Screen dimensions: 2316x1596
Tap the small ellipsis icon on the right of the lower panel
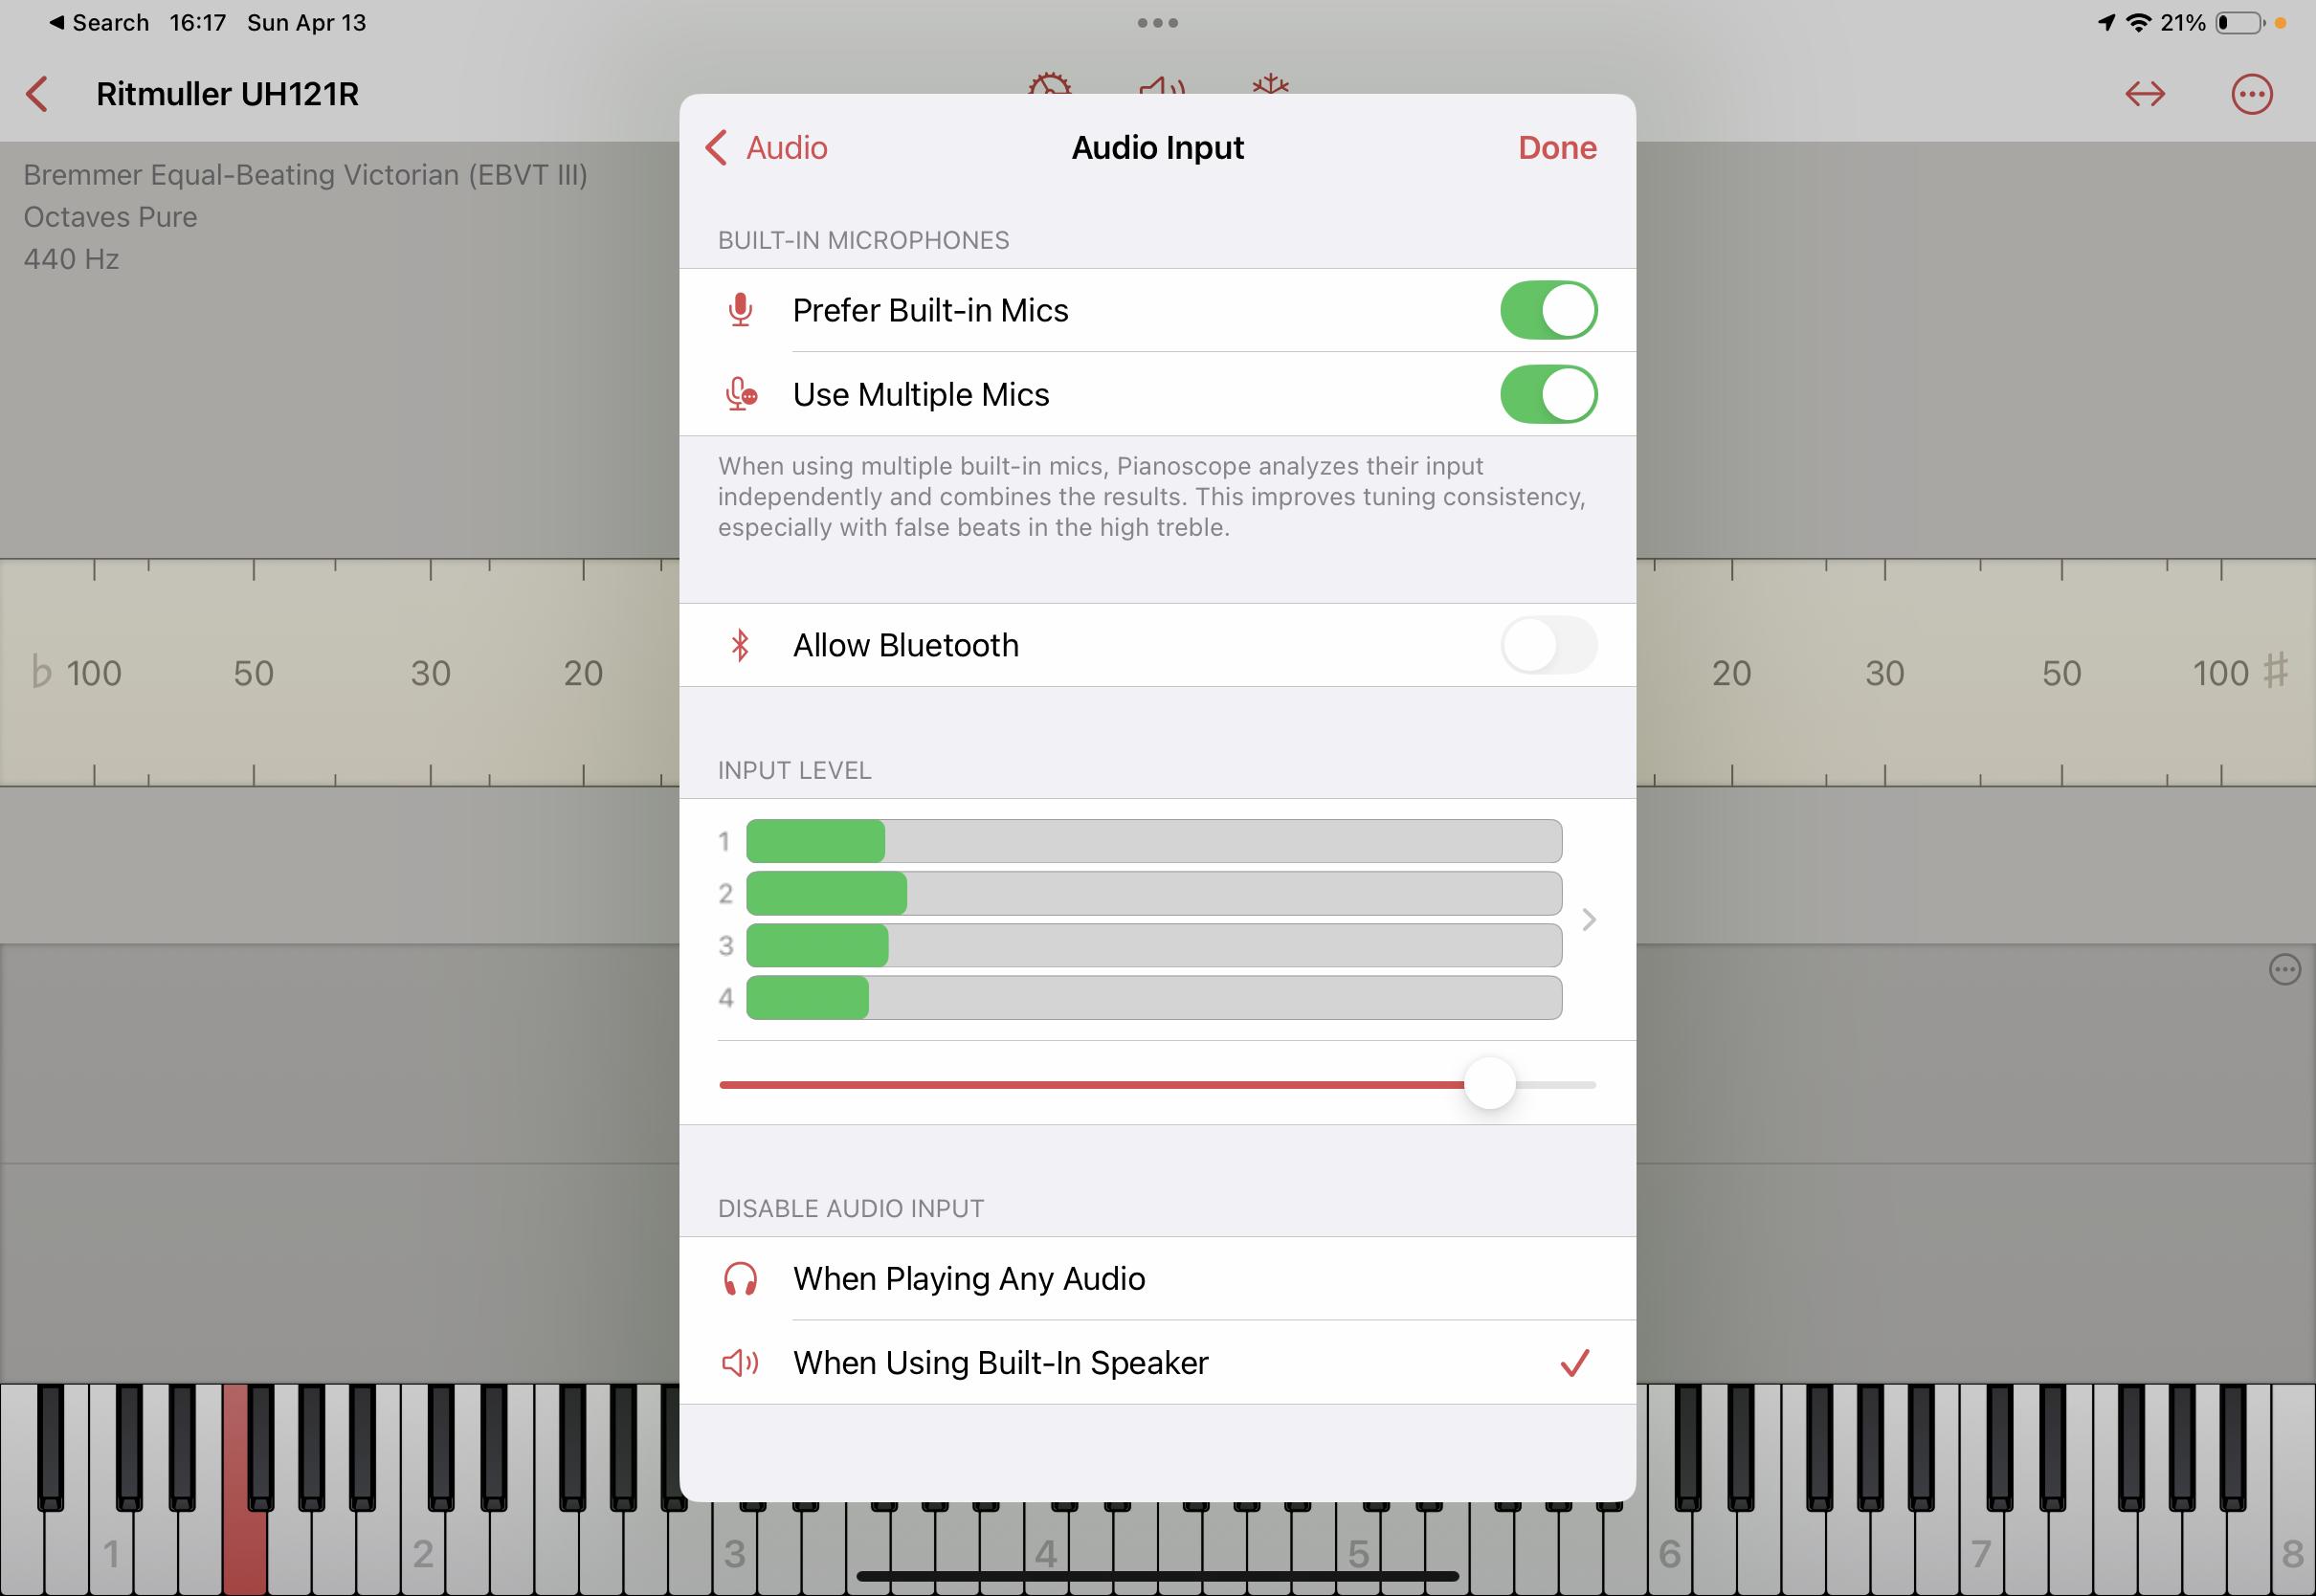[x=2284, y=969]
